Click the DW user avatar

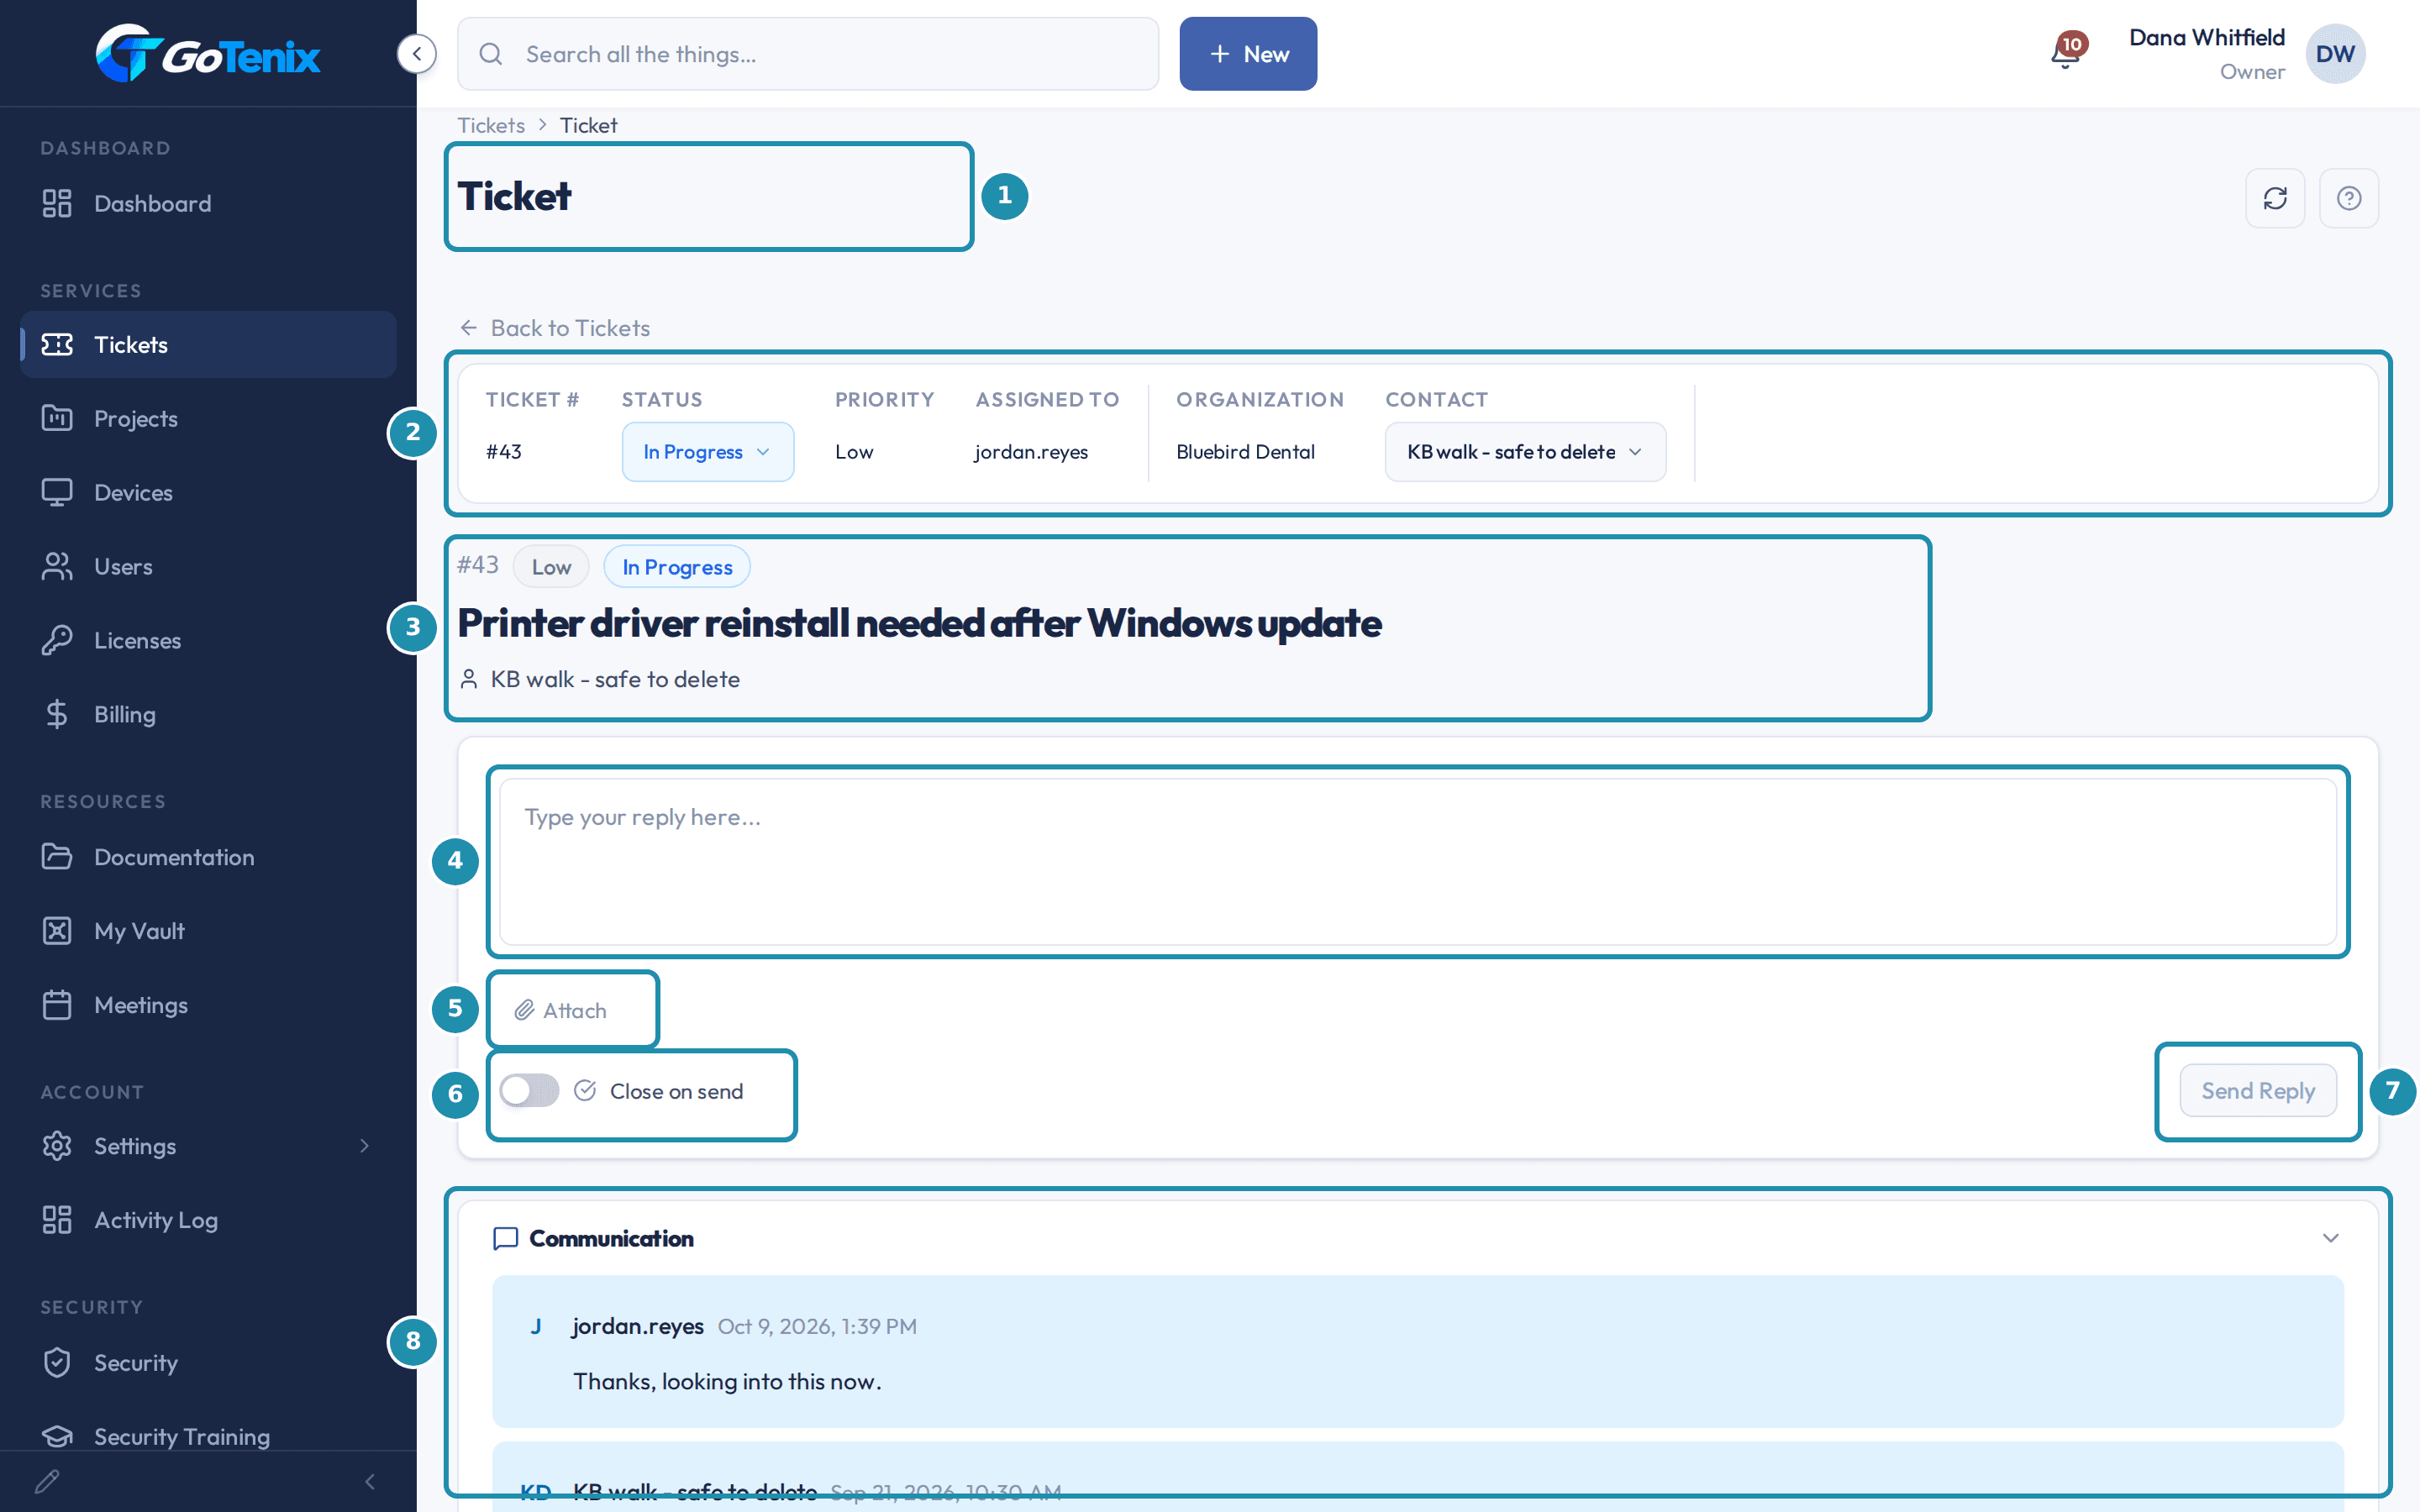[x=2335, y=54]
